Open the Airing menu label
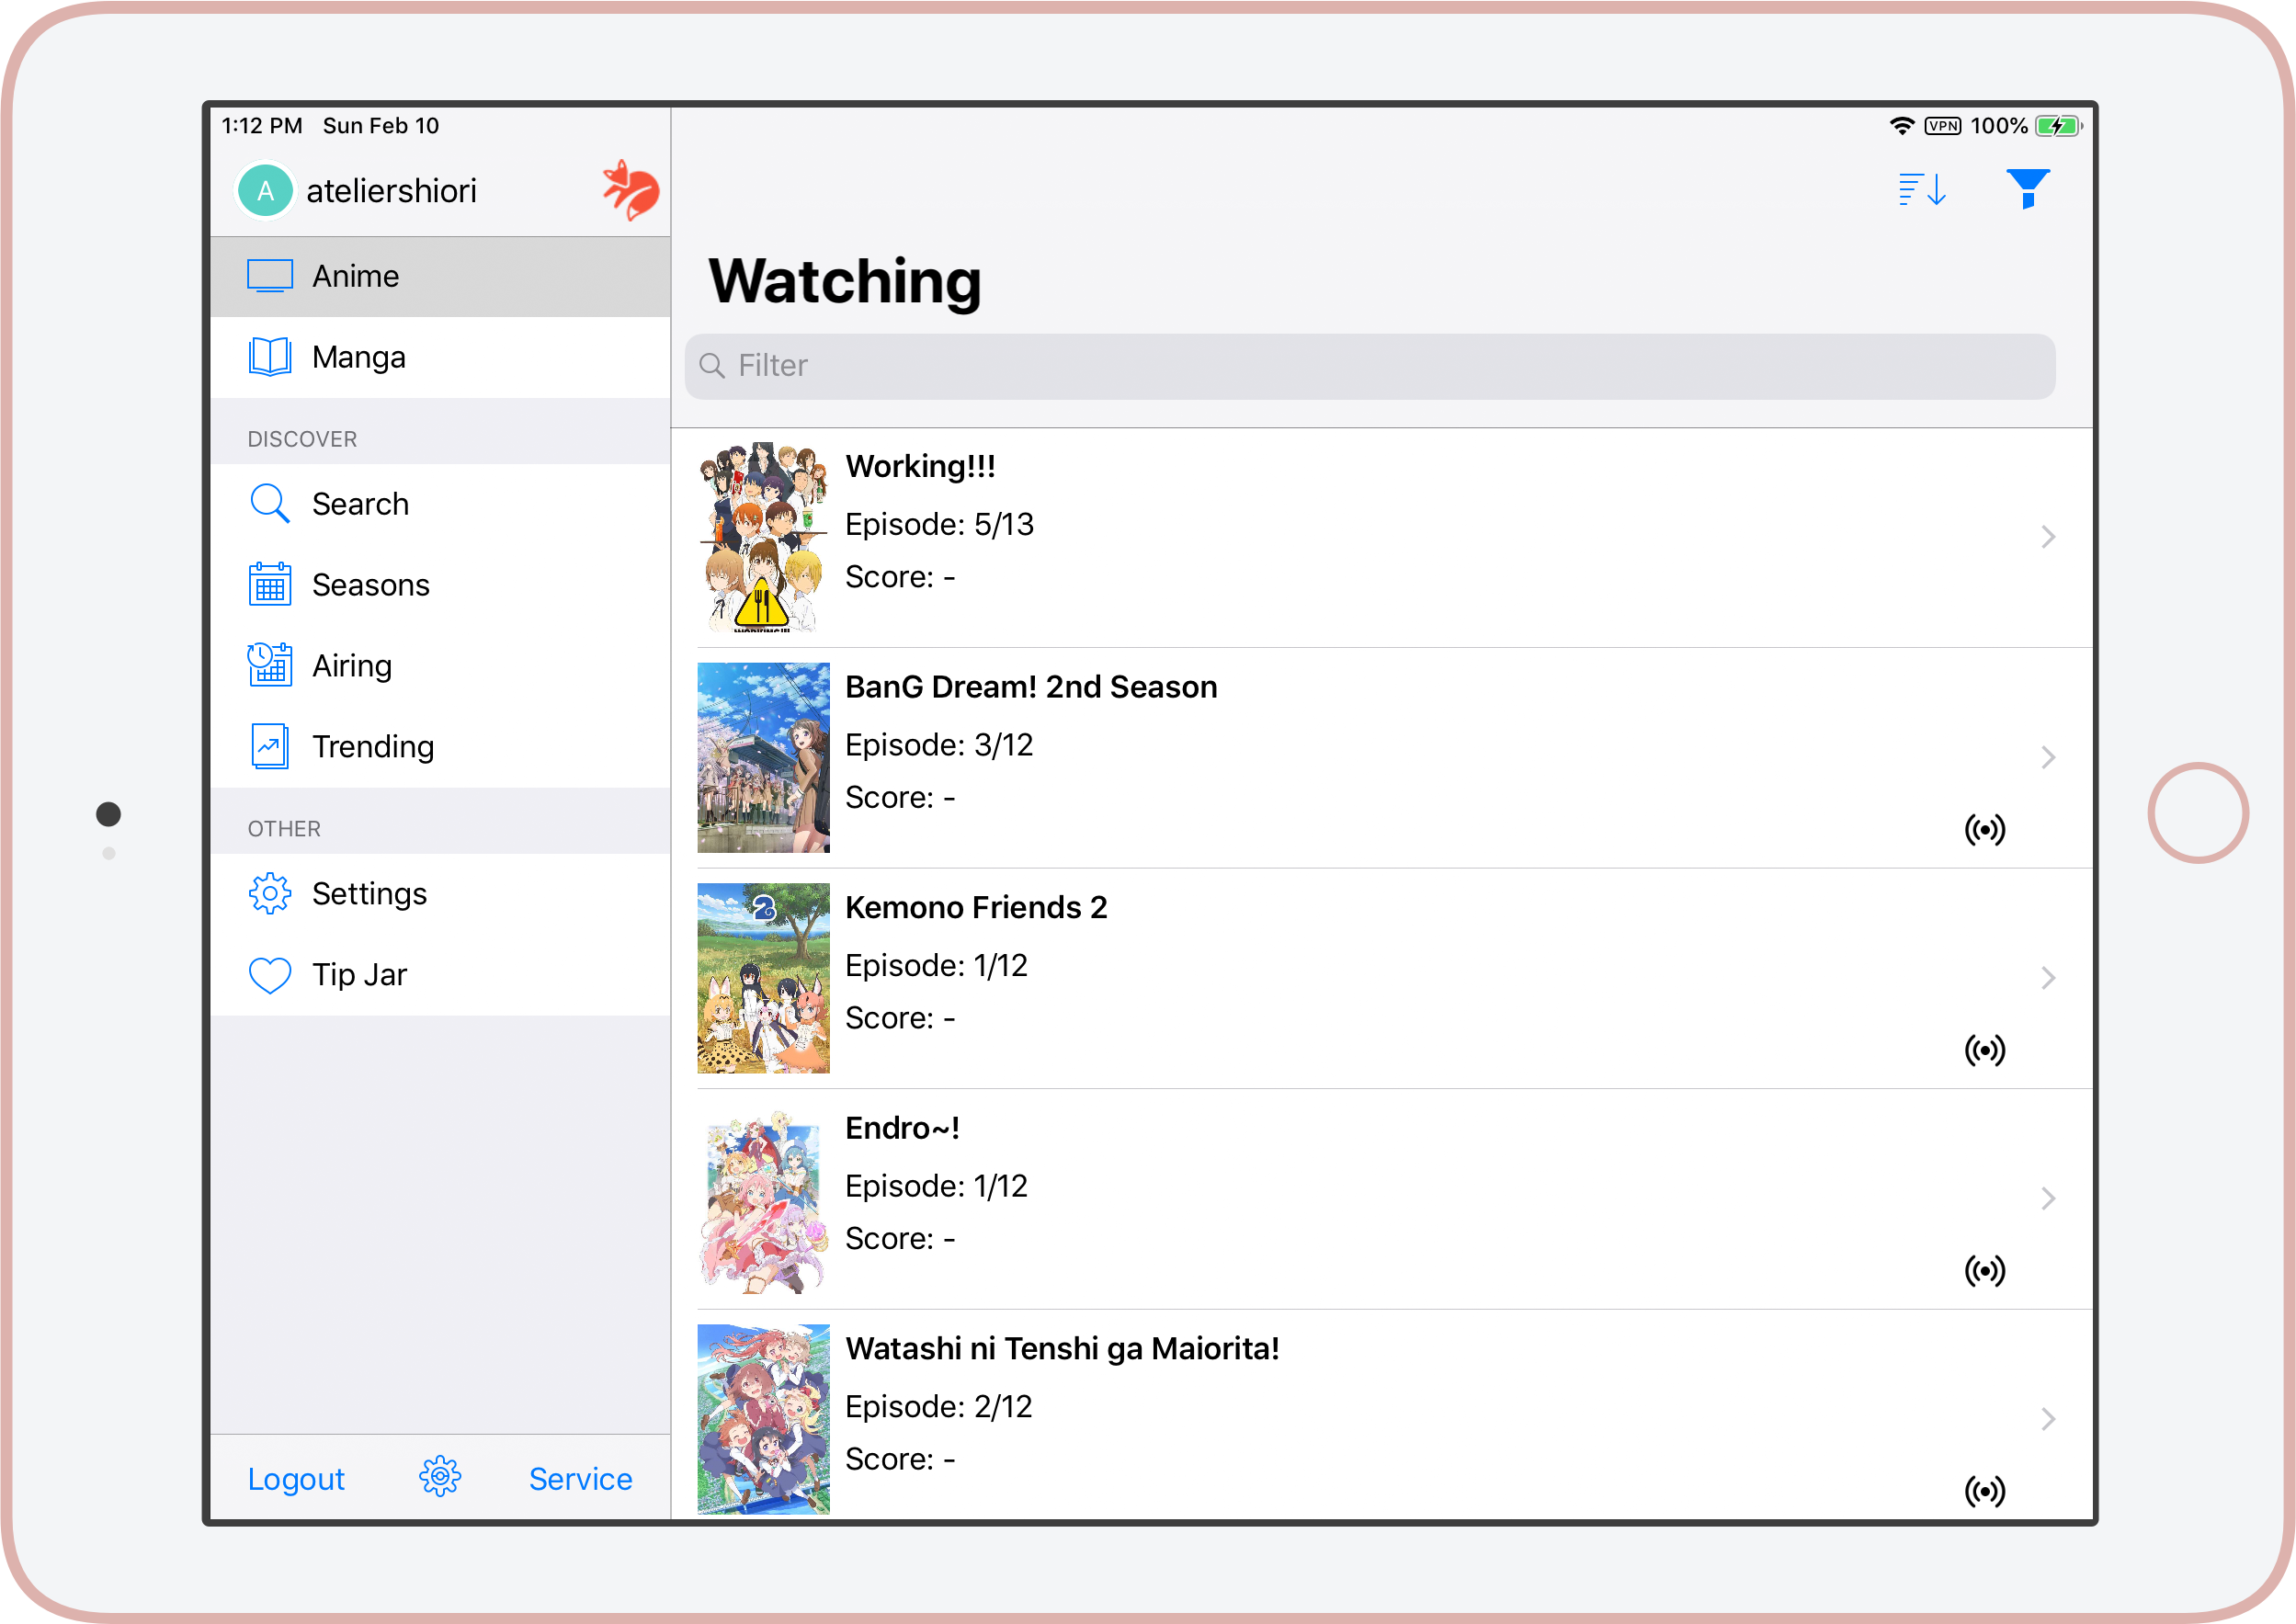This screenshot has height=1624, width=2296. [352, 666]
